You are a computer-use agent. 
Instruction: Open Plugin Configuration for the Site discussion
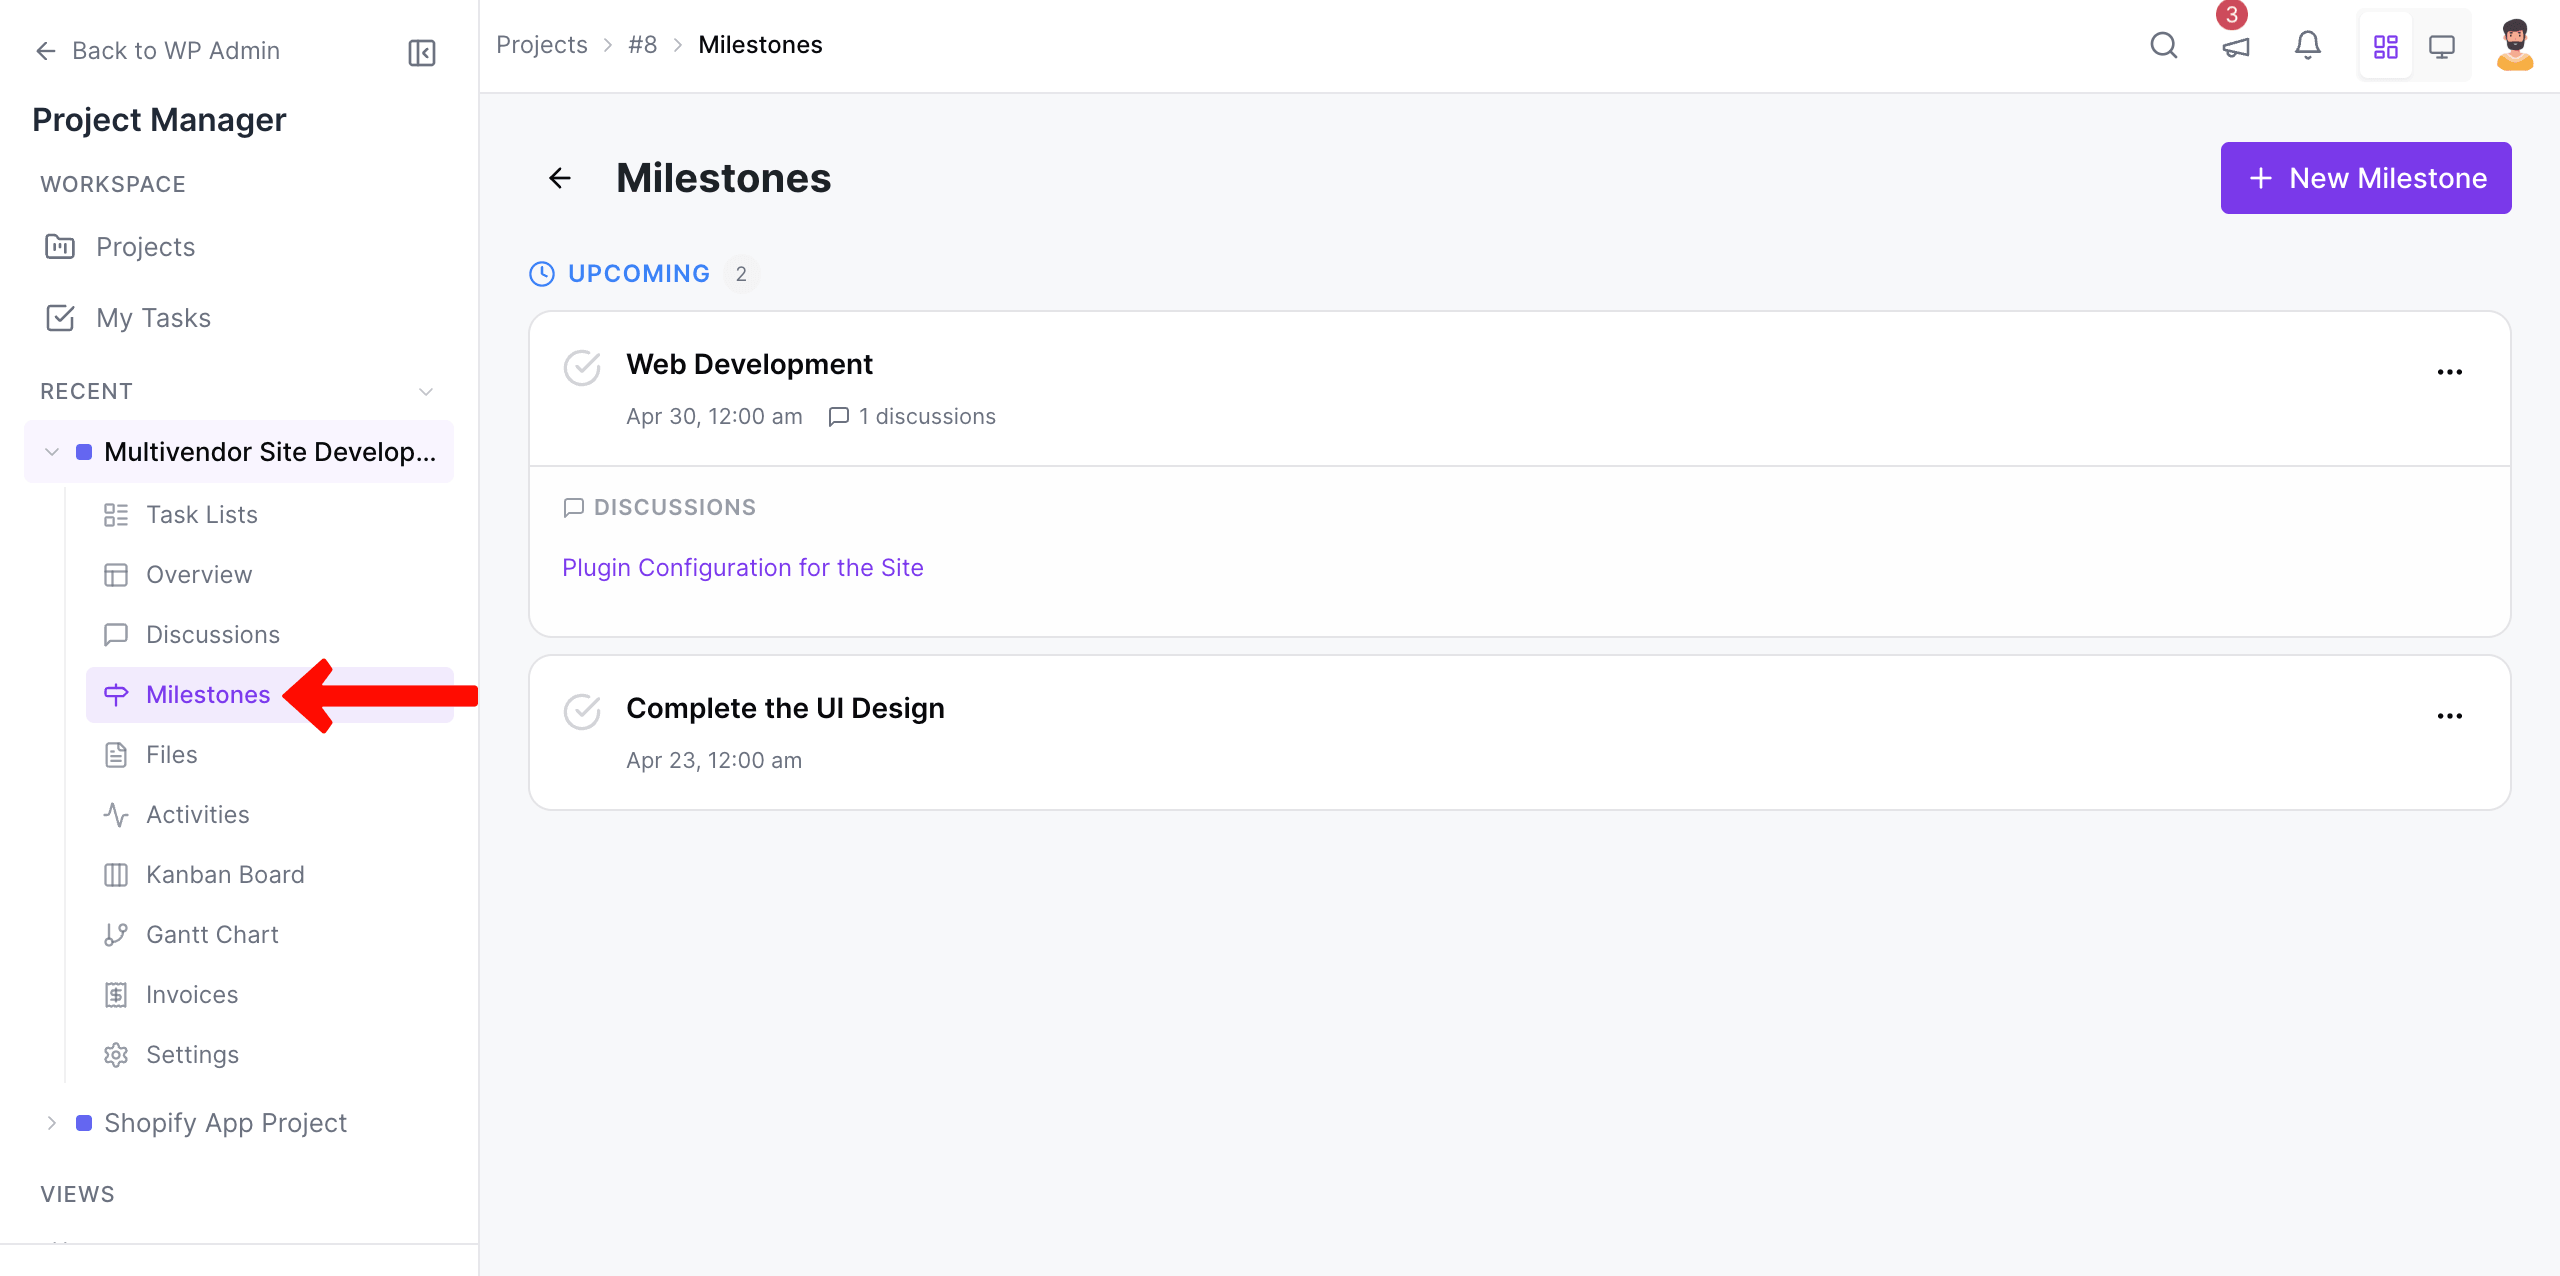[x=742, y=567]
